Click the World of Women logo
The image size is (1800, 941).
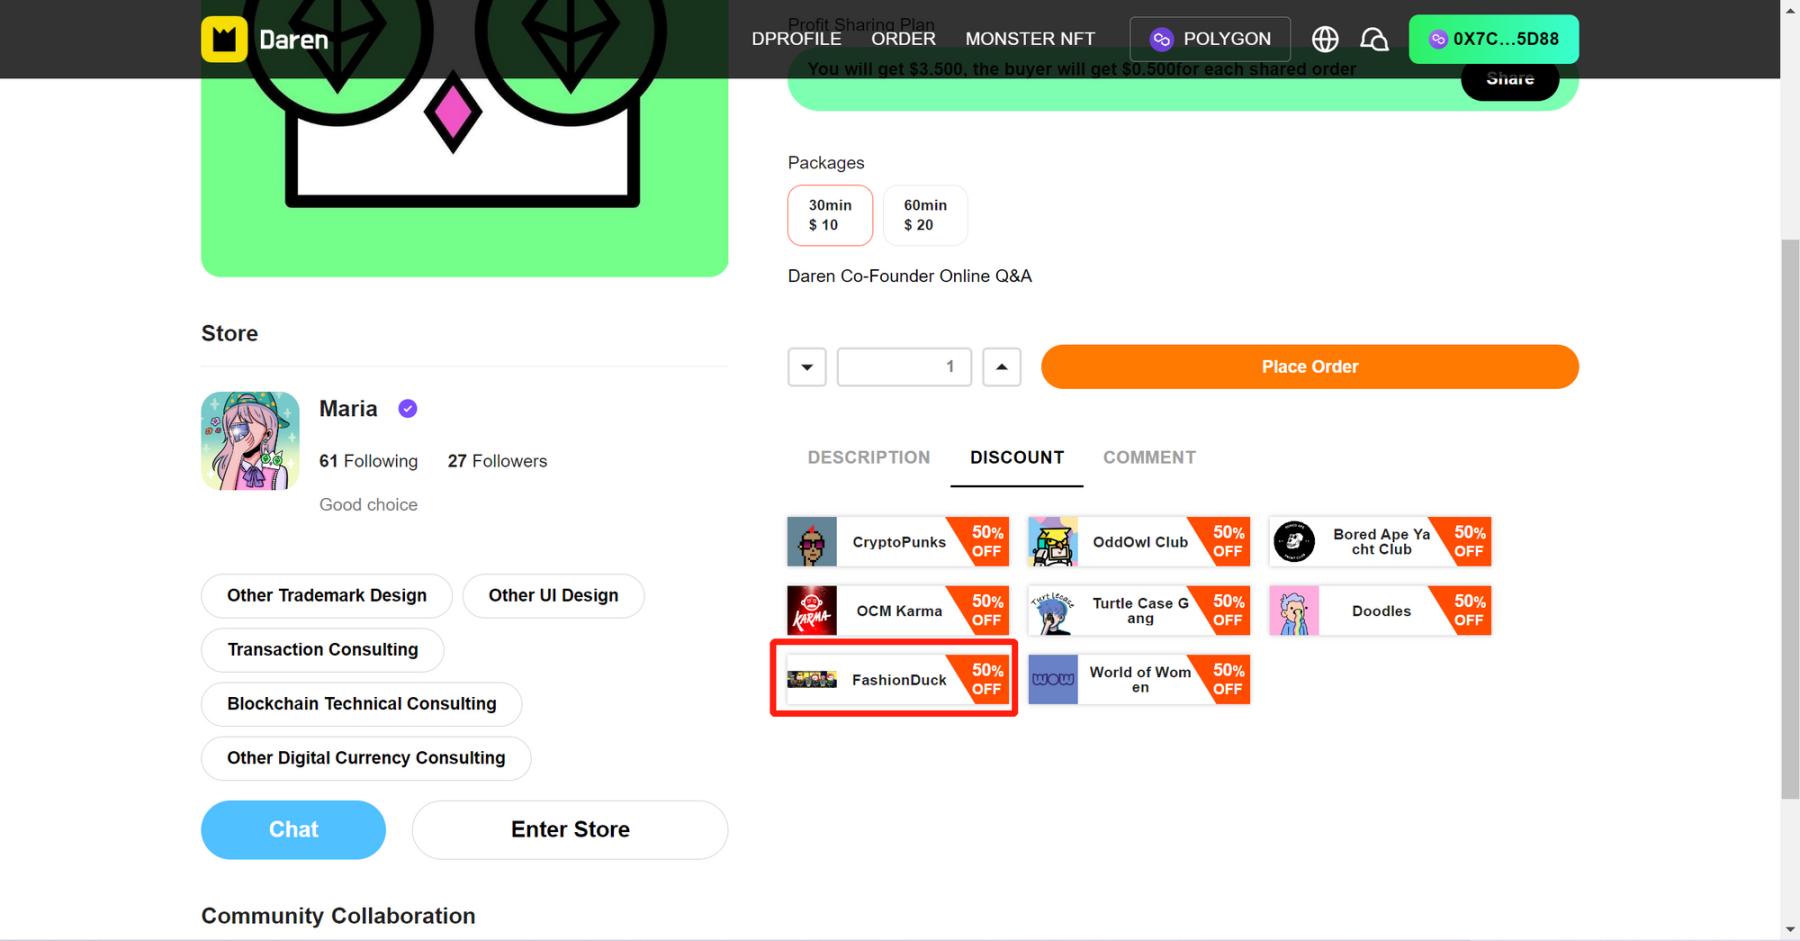[x=1053, y=680]
